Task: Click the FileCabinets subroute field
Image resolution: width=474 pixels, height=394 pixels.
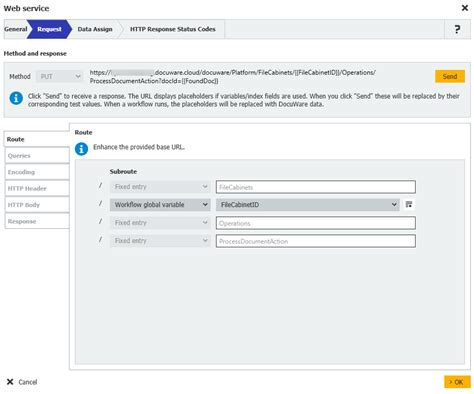Action: pos(316,187)
